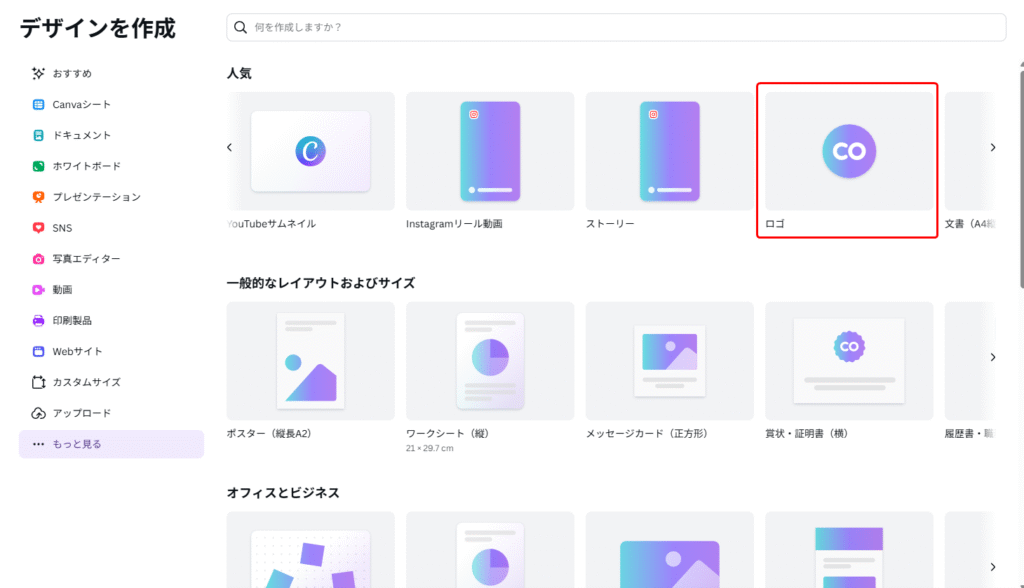This screenshot has width=1024, height=588.
Task: Pick the Instagramリール動画 template thumbnail
Action: point(490,151)
